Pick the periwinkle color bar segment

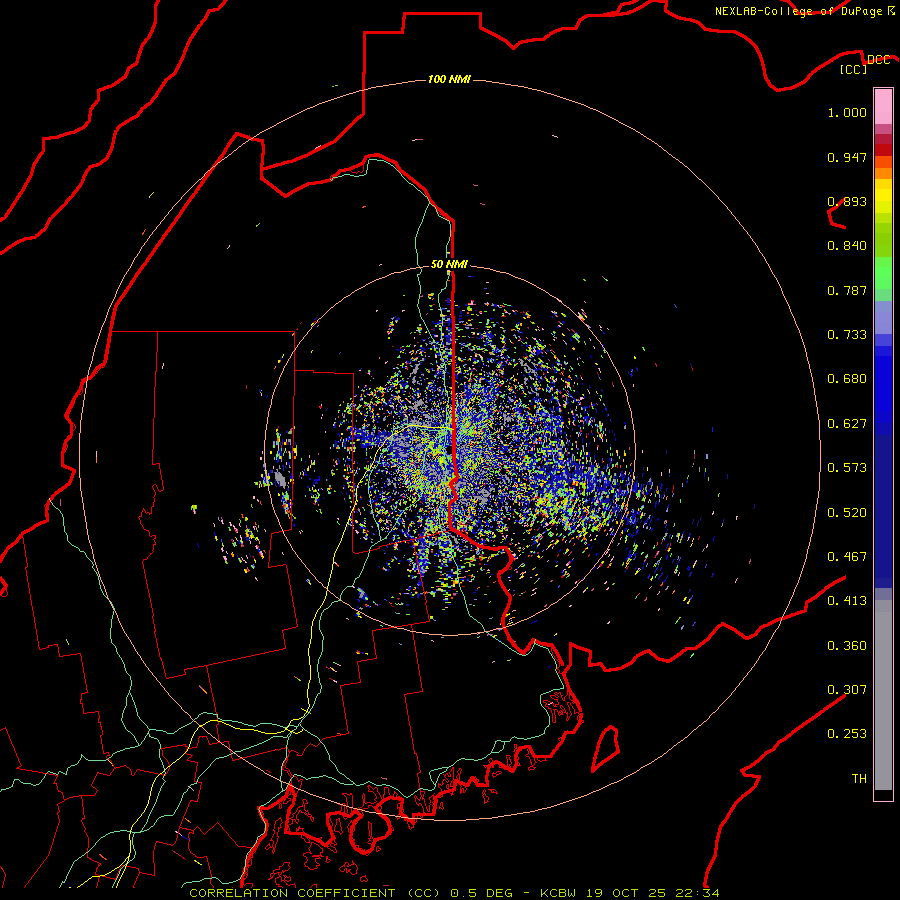point(883,317)
